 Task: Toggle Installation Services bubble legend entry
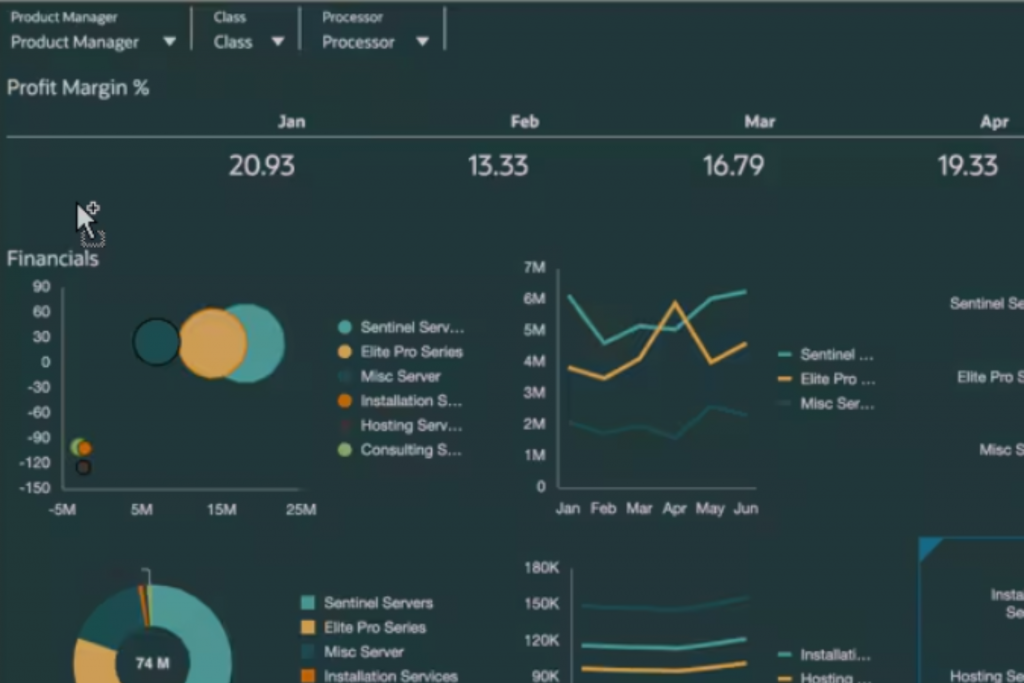tap(345, 401)
